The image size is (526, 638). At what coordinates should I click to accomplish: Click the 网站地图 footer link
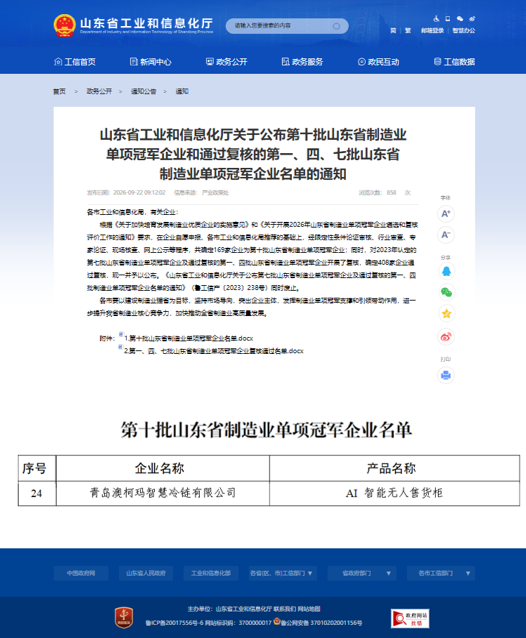[x=309, y=609]
